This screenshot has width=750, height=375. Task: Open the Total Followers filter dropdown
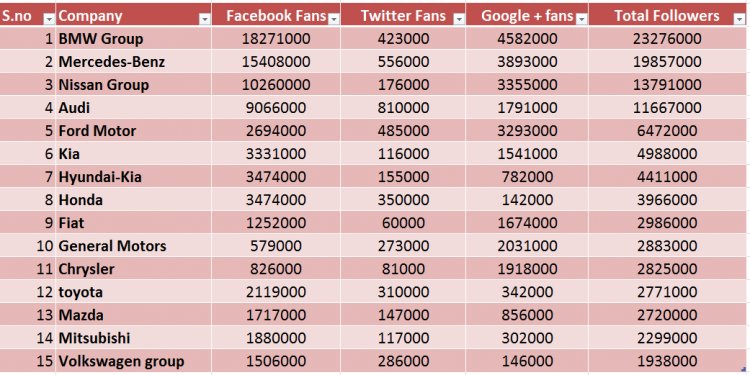738,19
